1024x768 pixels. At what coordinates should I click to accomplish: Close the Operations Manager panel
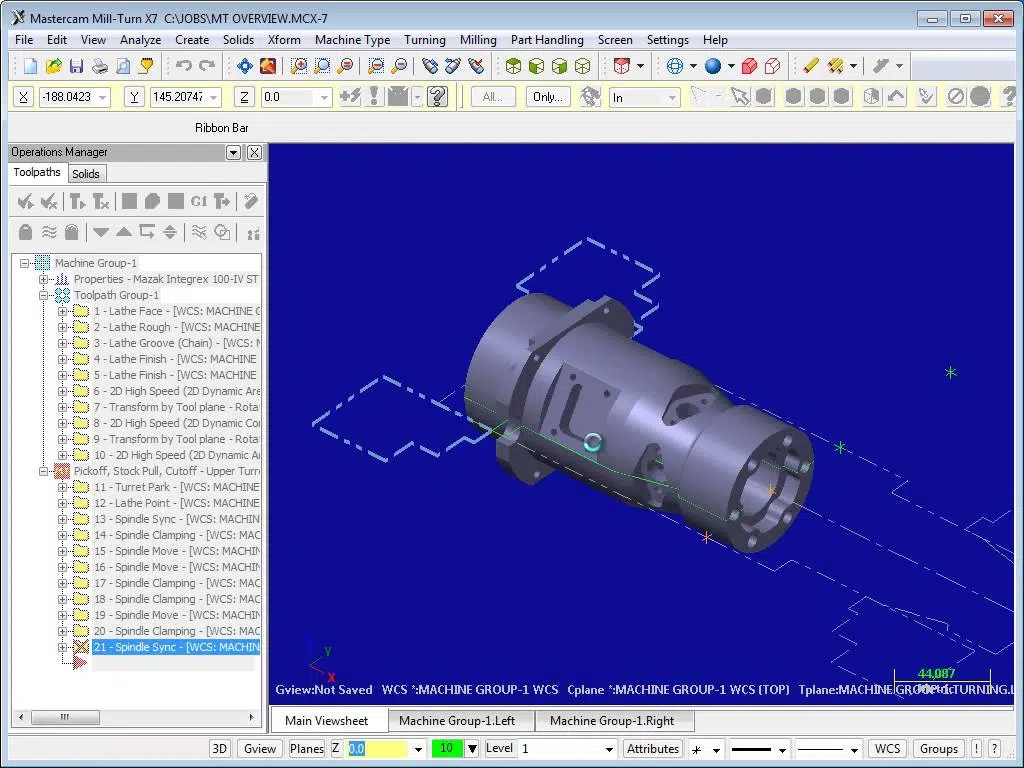(254, 152)
